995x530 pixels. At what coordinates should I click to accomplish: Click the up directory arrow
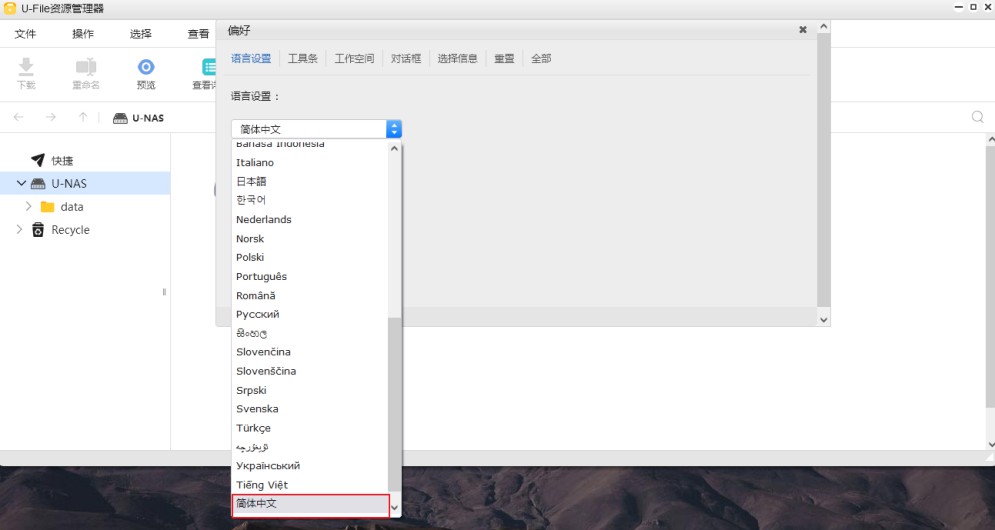83,117
